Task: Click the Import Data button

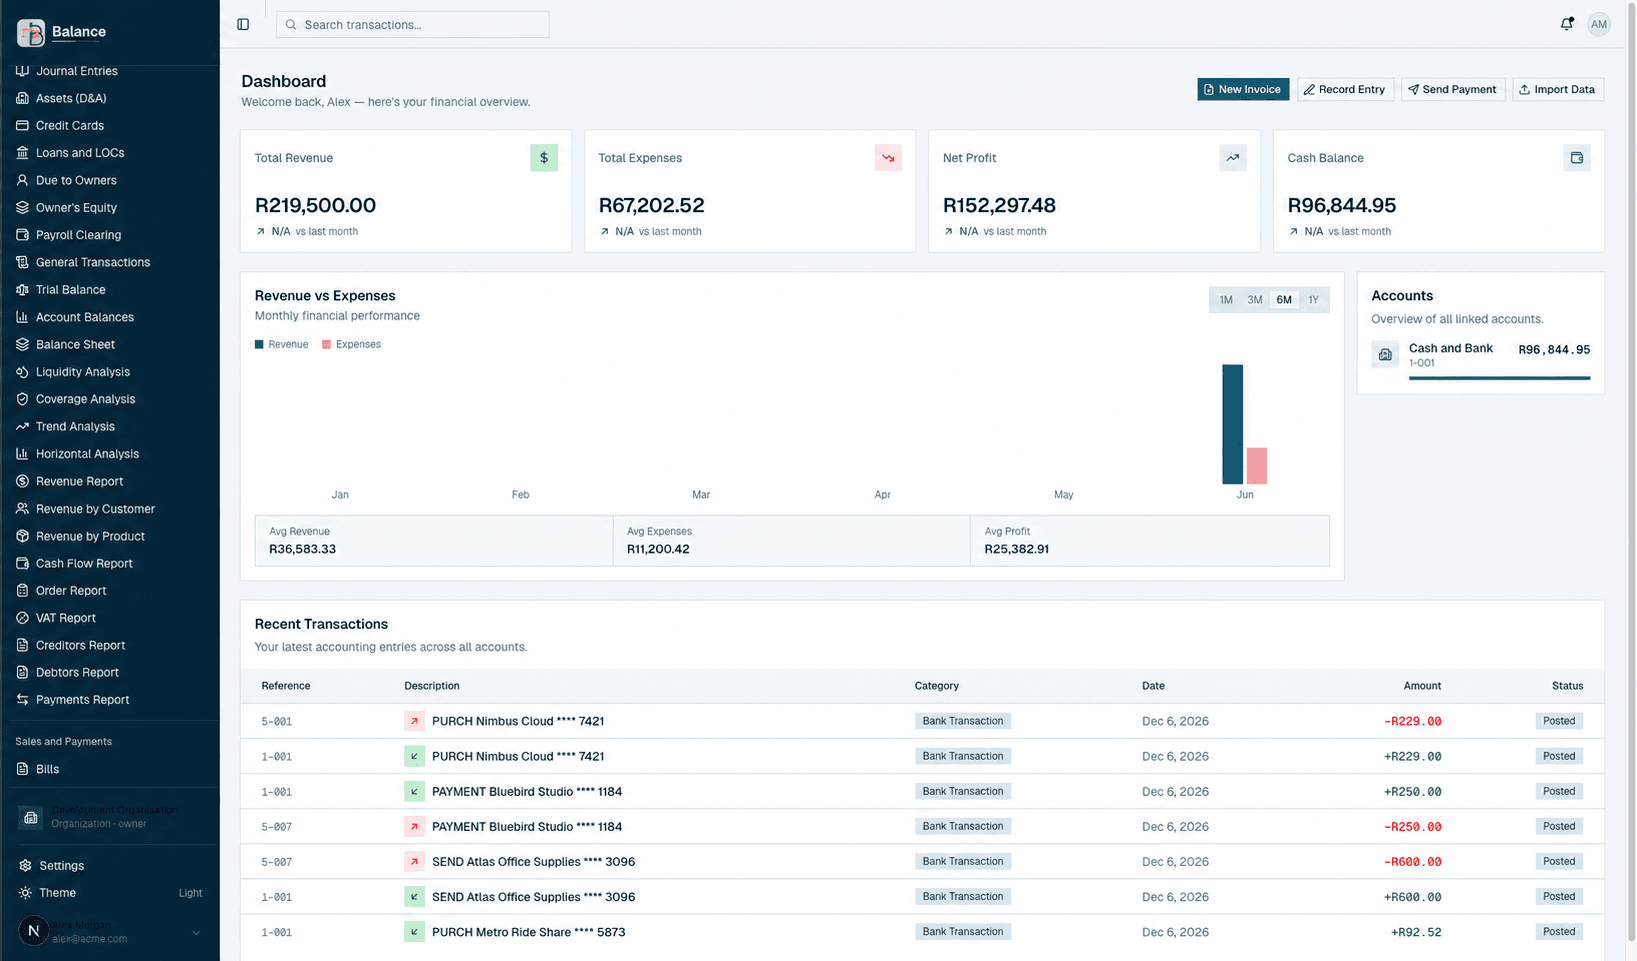Action: coord(1558,89)
